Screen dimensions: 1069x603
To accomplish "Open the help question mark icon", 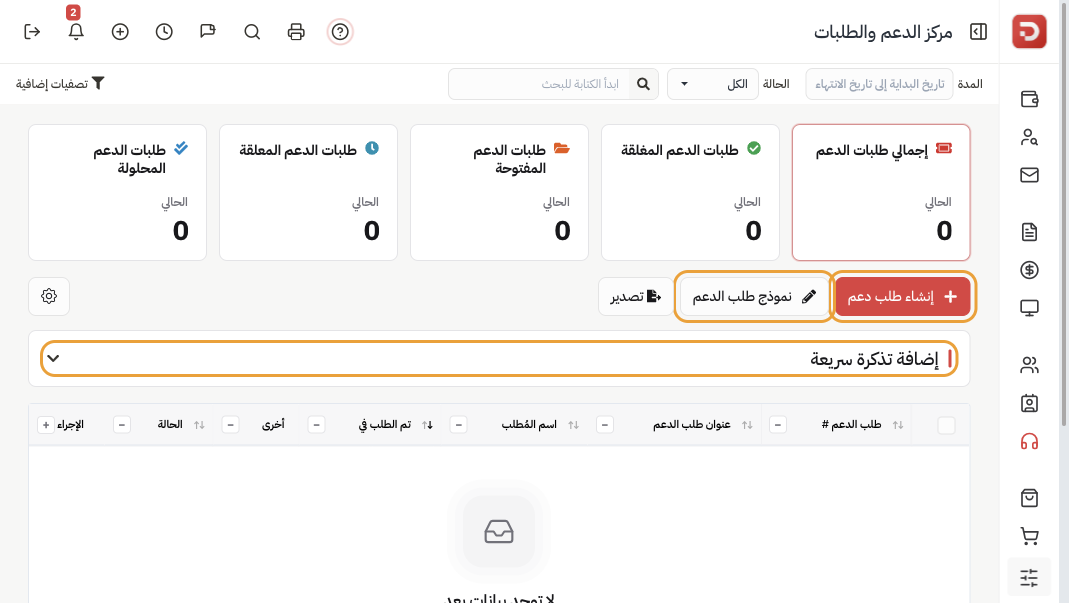I will pyautogui.click(x=340, y=31).
